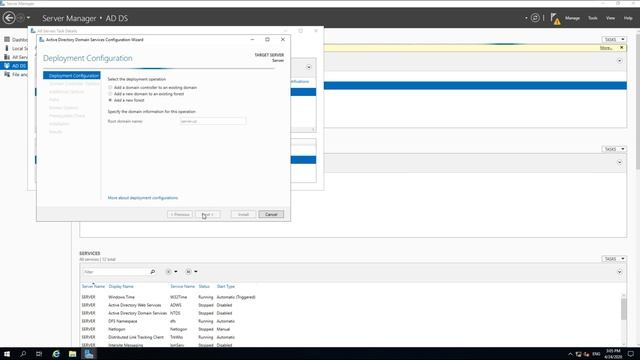640x360 pixels.
Task: Open Task View on the taskbar
Action: click(x=39, y=354)
